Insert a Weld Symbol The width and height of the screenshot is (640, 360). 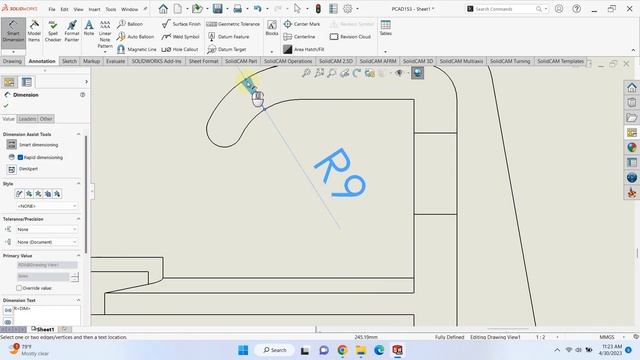coord(180,37)
